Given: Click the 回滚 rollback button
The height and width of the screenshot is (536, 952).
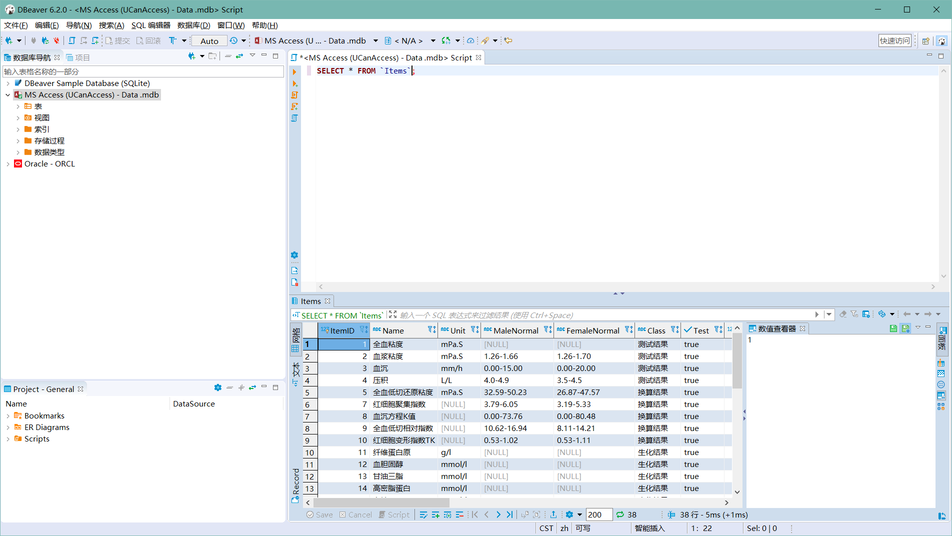Looking at the screenshot, I should coord(148,41).
